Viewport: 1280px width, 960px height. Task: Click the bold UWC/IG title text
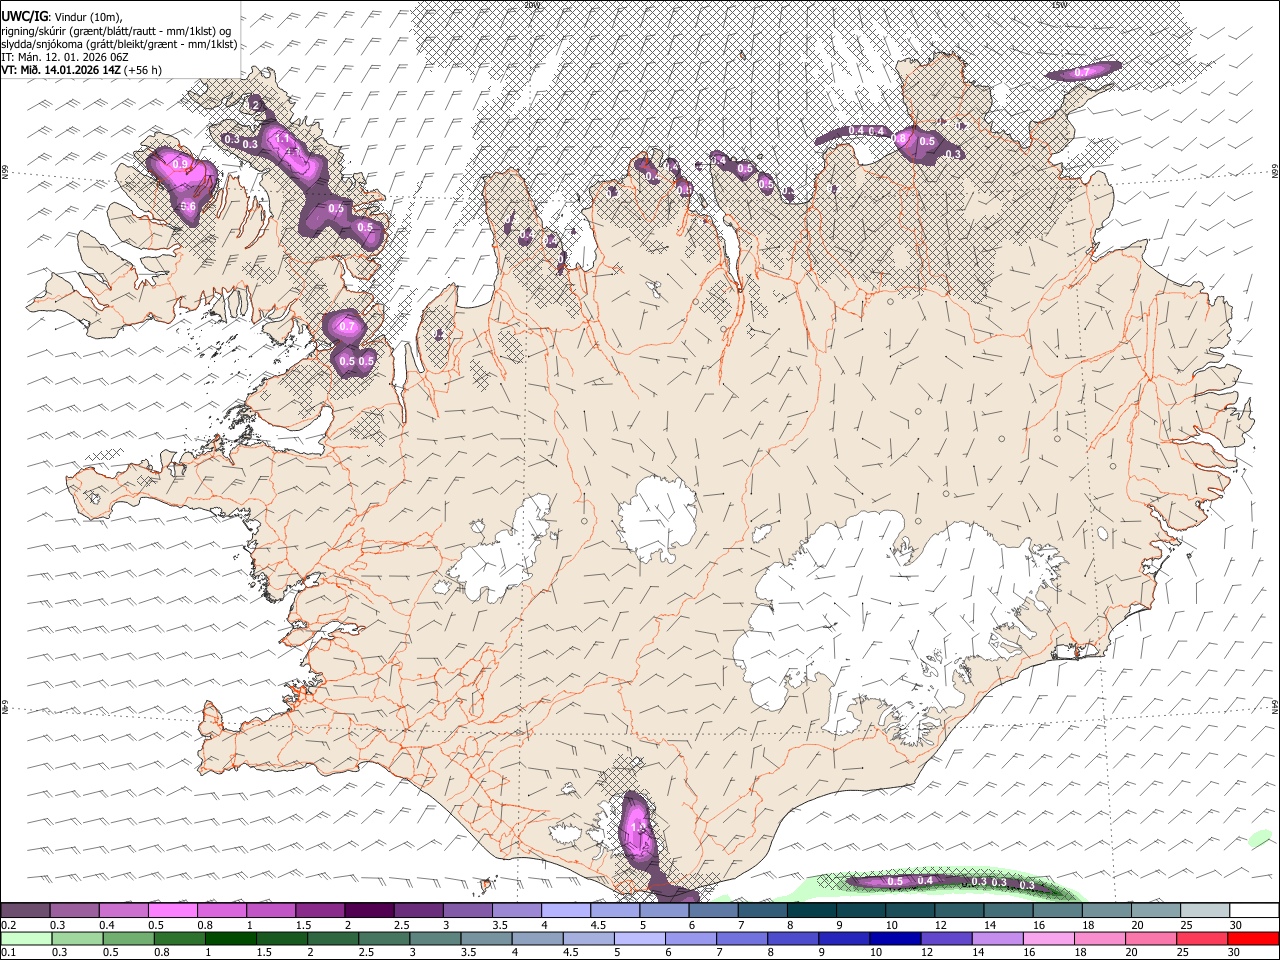point(24,17)
